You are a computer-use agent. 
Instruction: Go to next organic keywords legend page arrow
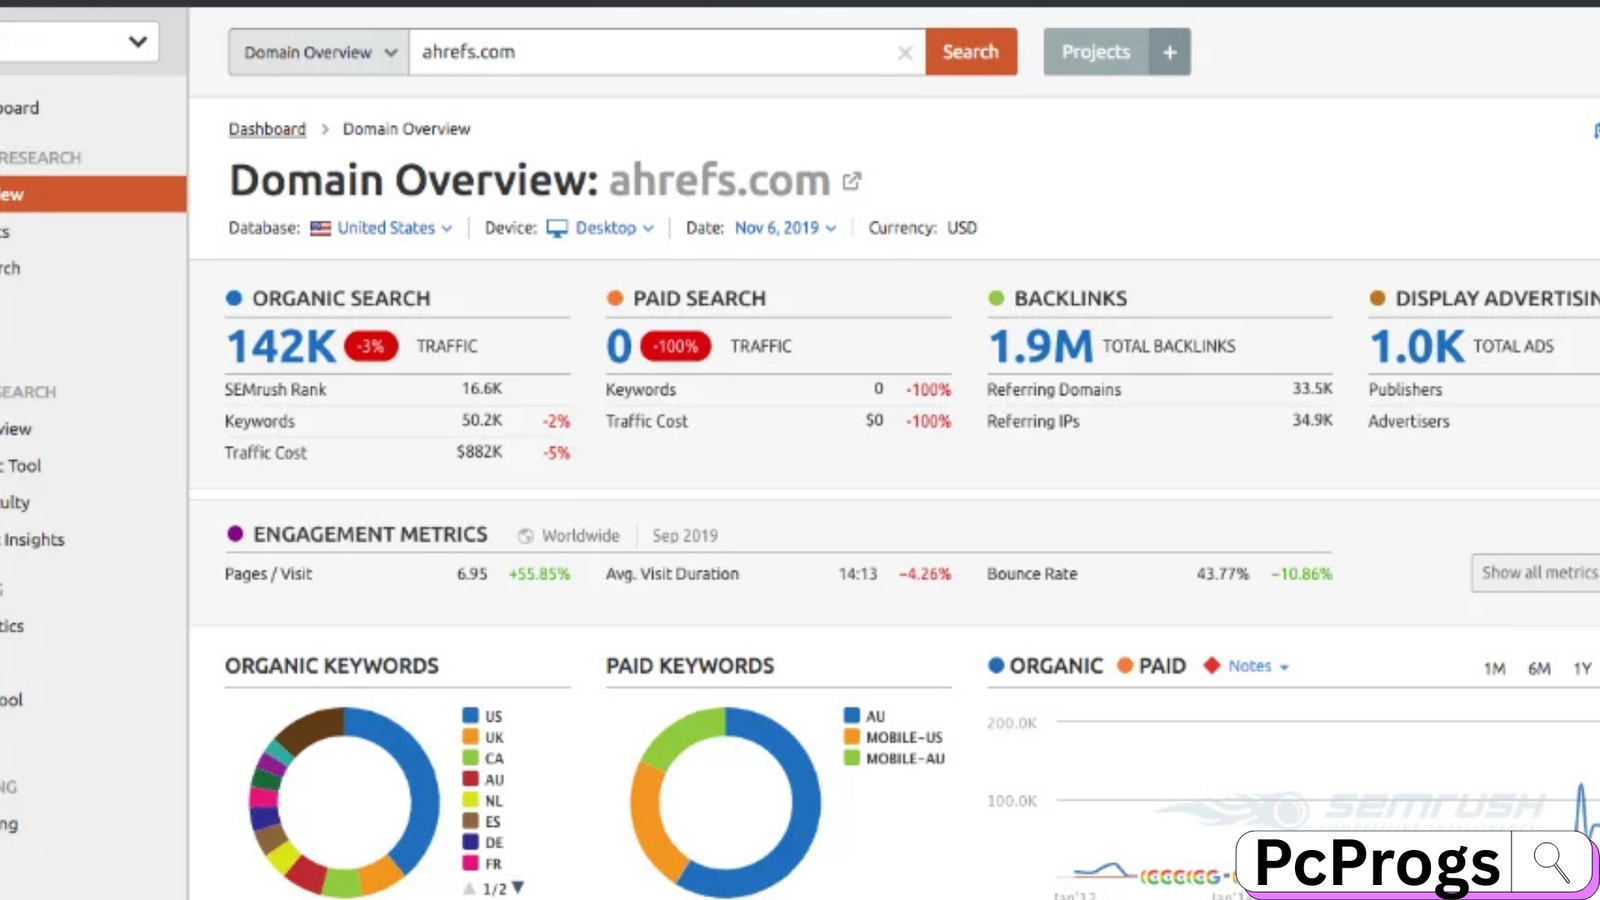[518, 887]
